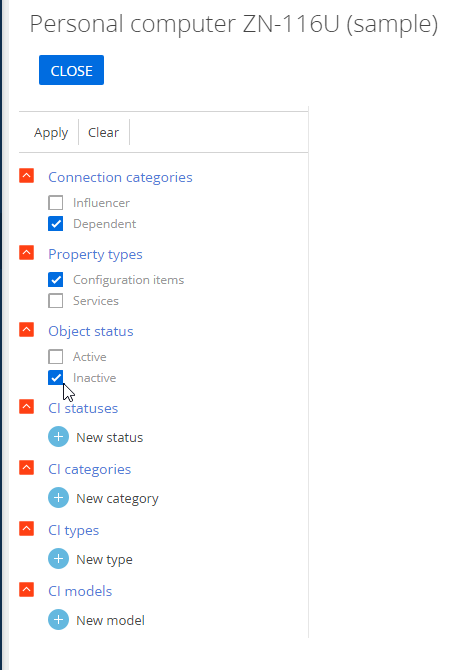The width and height of the screenshot is (474, 670).
Task: Collapse the CI statuses section arrow
Action: tap(26, 406)
